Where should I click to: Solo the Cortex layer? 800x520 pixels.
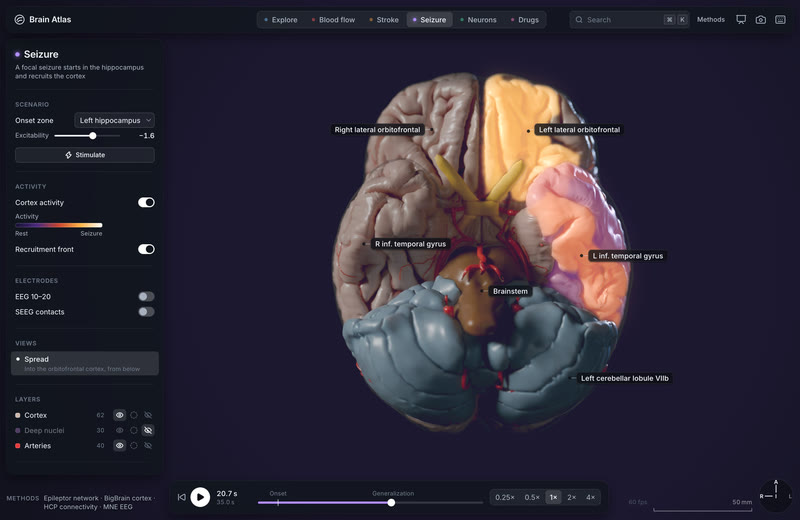(x=134, y=415)
